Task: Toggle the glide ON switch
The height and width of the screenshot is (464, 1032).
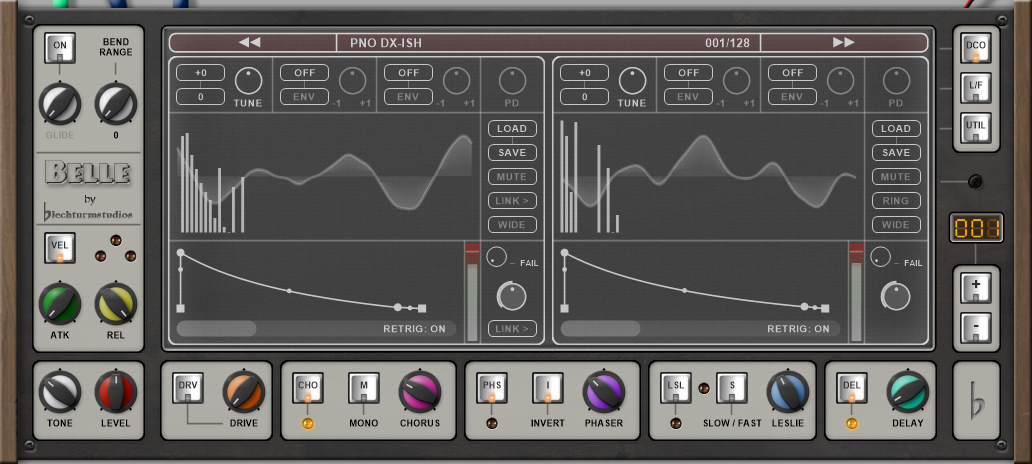Action: (59, 48)
